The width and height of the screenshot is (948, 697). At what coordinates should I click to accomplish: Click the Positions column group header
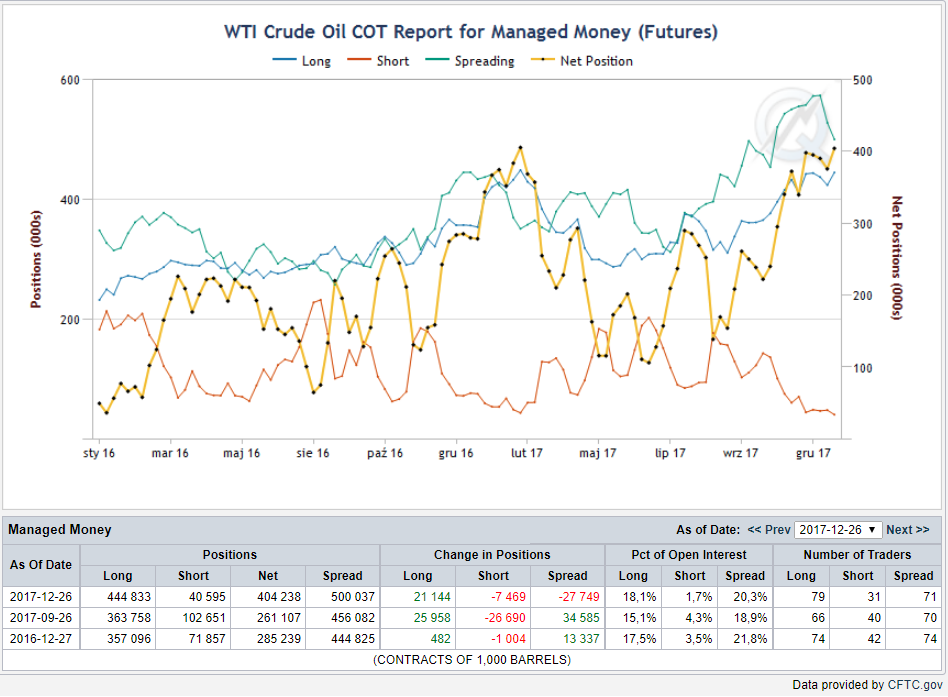pos(230,554)
